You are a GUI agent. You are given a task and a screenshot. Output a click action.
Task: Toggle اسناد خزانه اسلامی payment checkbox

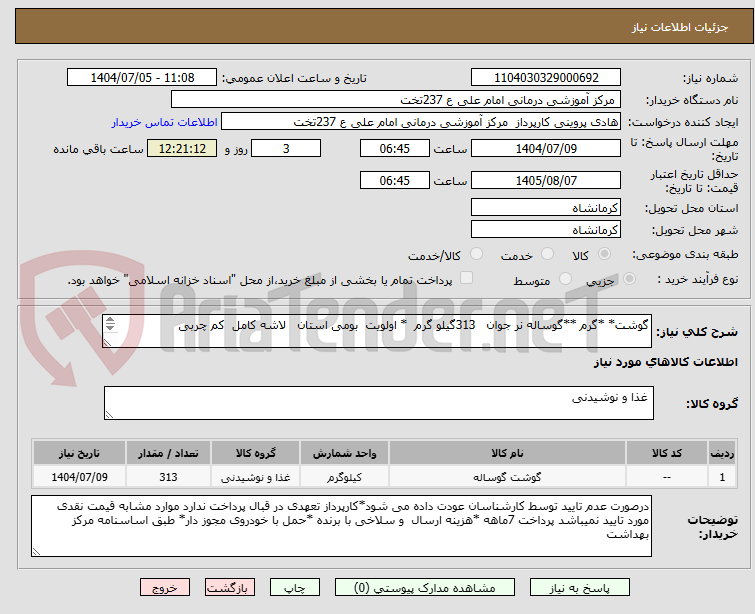[466, 278]
